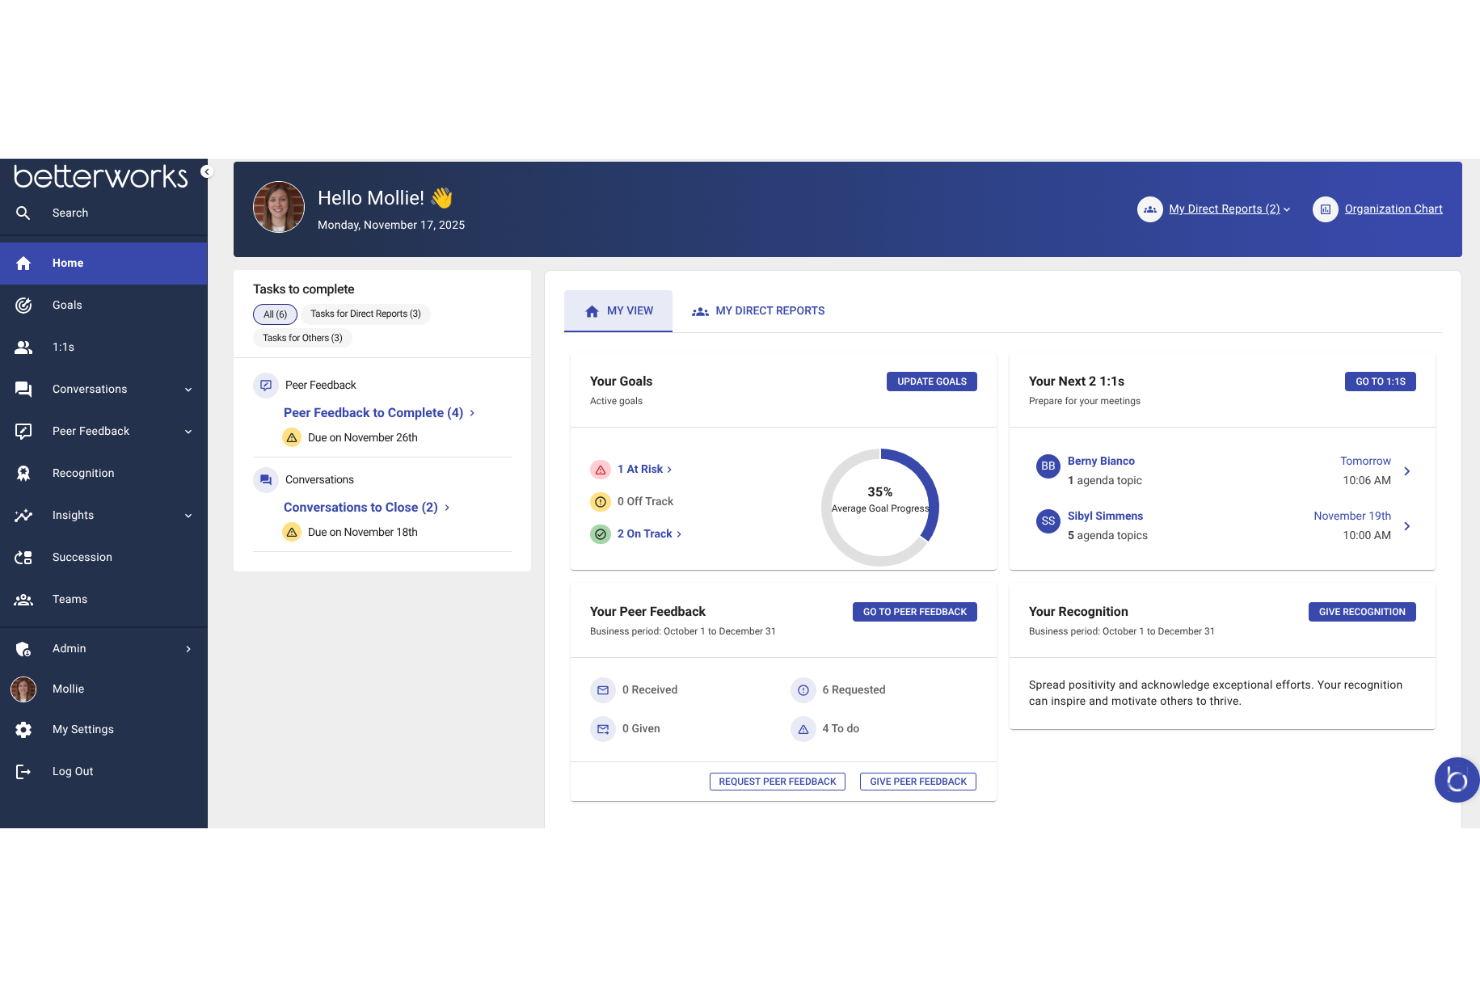Screen dimensions: 1480x987
Task: Open Sibyl Simmens' upcoming 1:1 meeting
Action: [1105, 516]
